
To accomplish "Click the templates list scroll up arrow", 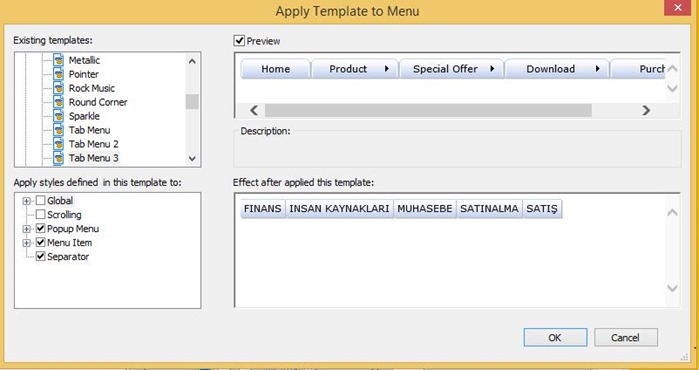I will pos(192,61).
